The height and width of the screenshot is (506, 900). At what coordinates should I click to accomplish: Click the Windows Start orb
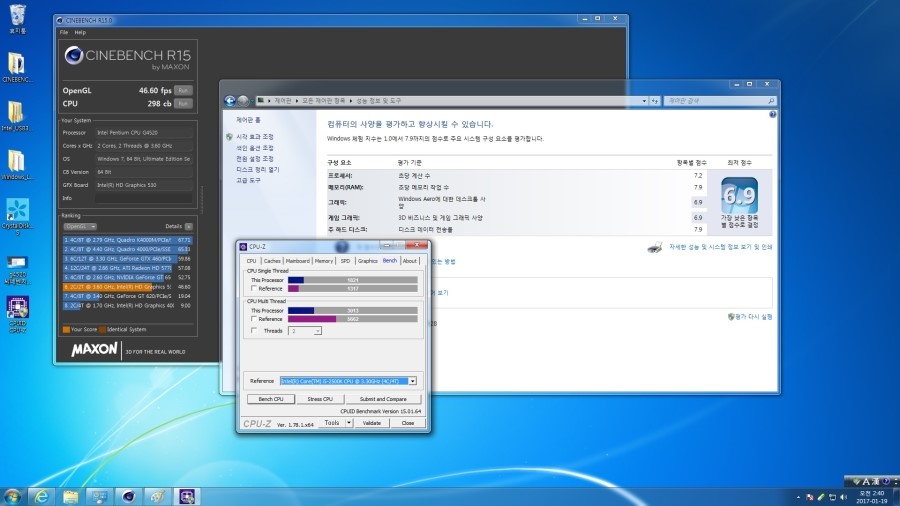[x=12, y=495]
